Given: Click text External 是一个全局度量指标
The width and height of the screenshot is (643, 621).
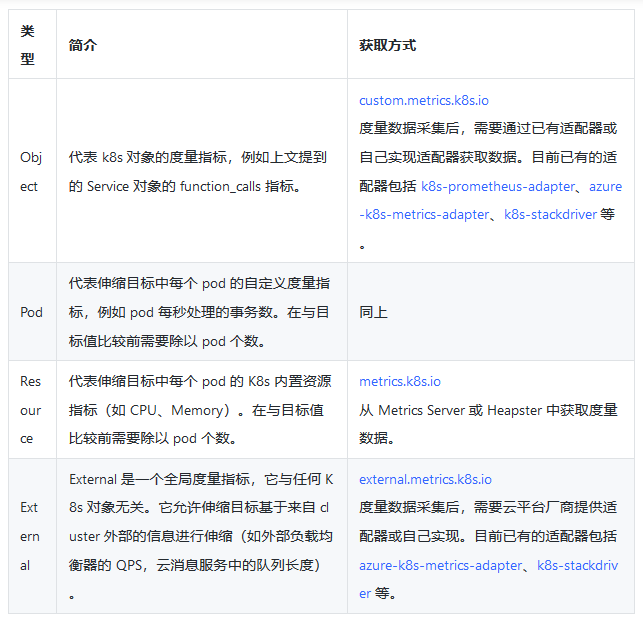Looking at the screenshot, I should tap(160, 479).
